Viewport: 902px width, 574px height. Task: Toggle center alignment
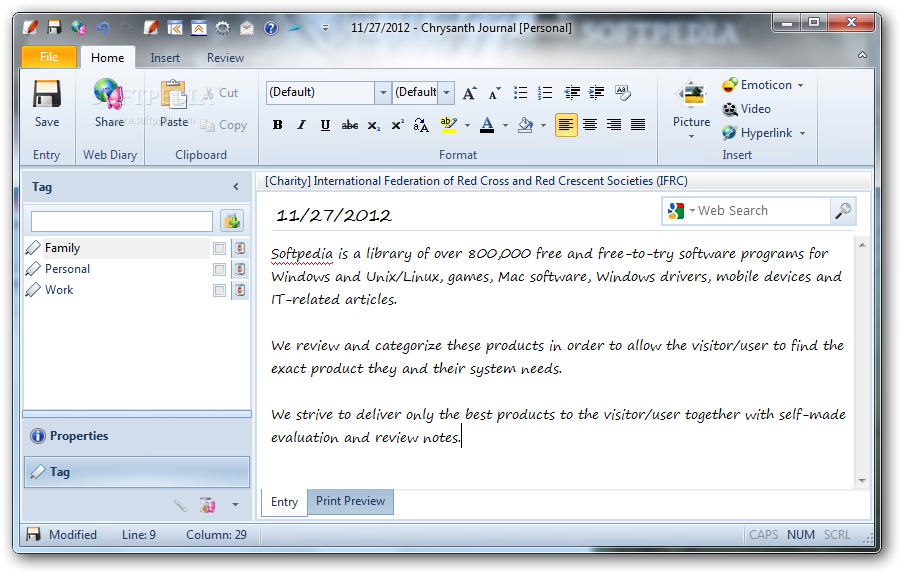click(590, 125)
